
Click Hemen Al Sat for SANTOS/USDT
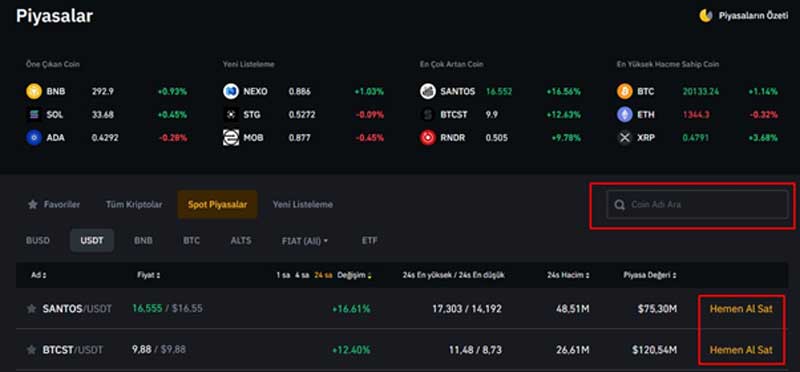coord(741,309)
